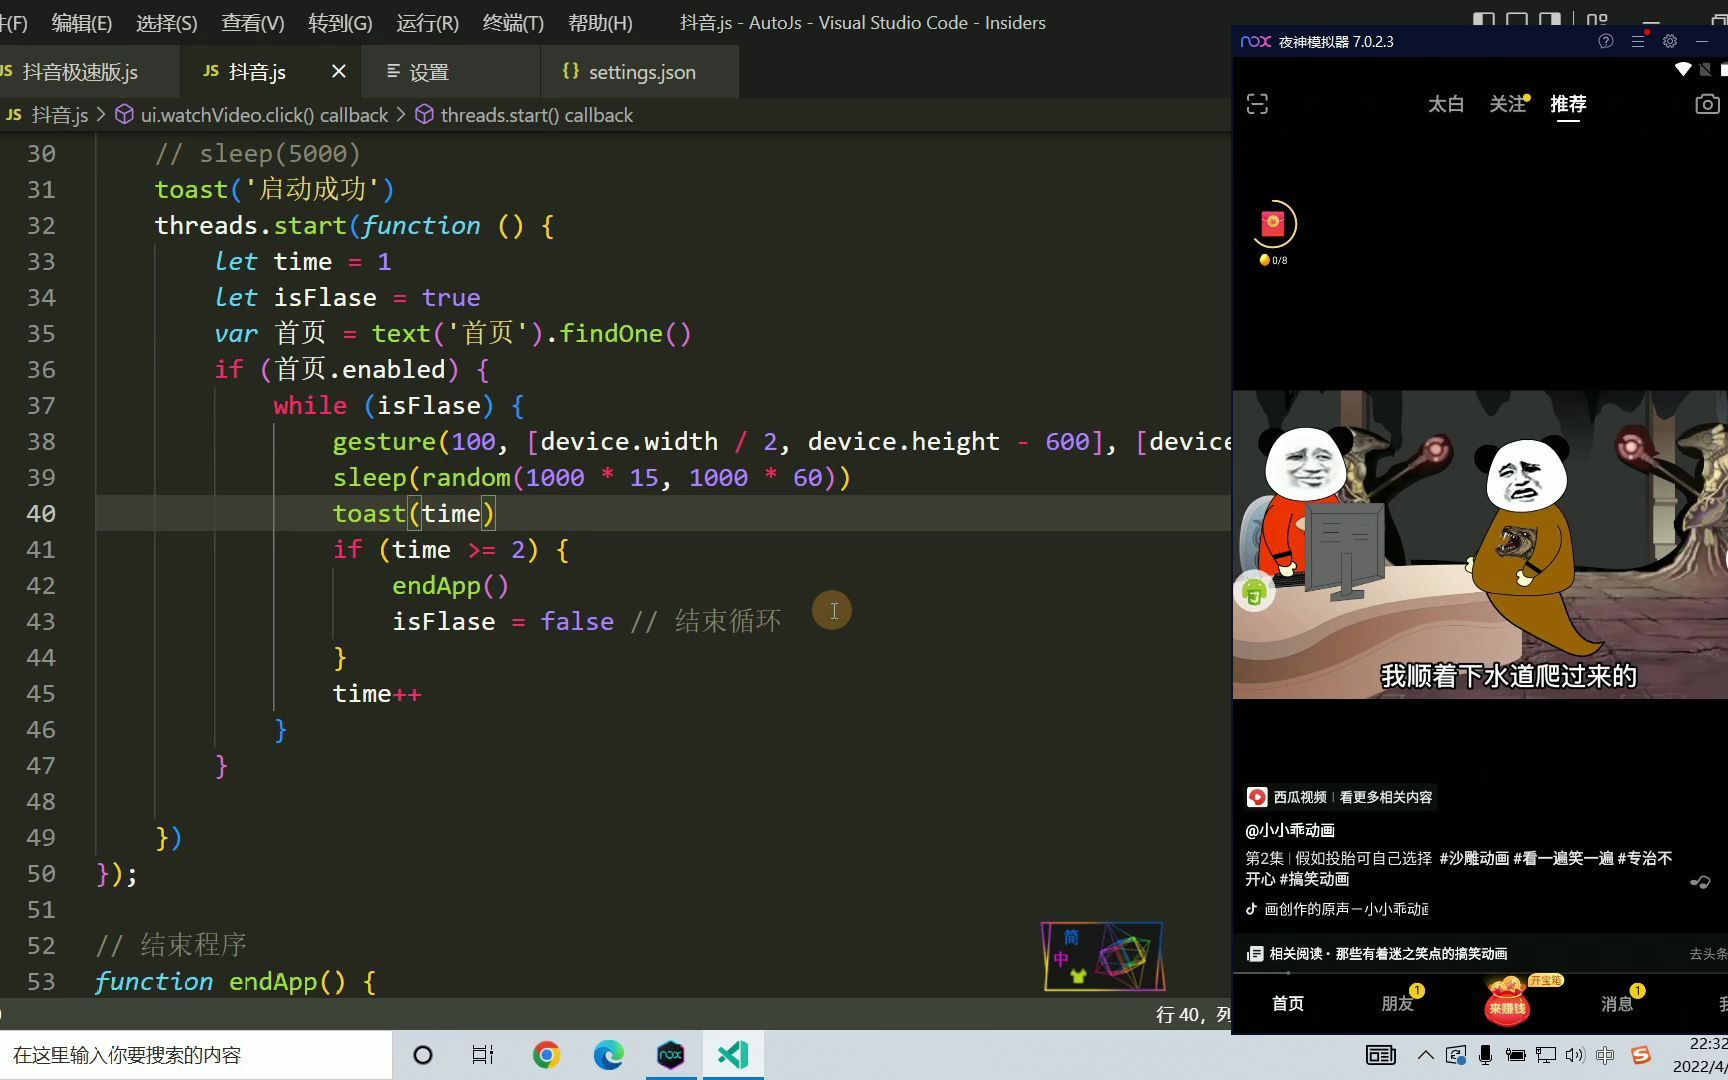Image resolution: width=1728 pixels, height=1080 pixels.
Task: Open line and column indicator in status bar
Action: click(1192, 1014)
